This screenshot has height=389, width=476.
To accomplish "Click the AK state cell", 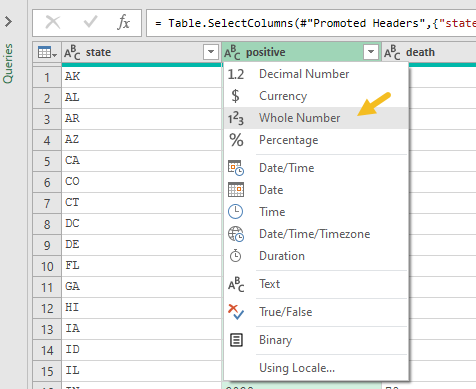I will (x=142, y=77).
